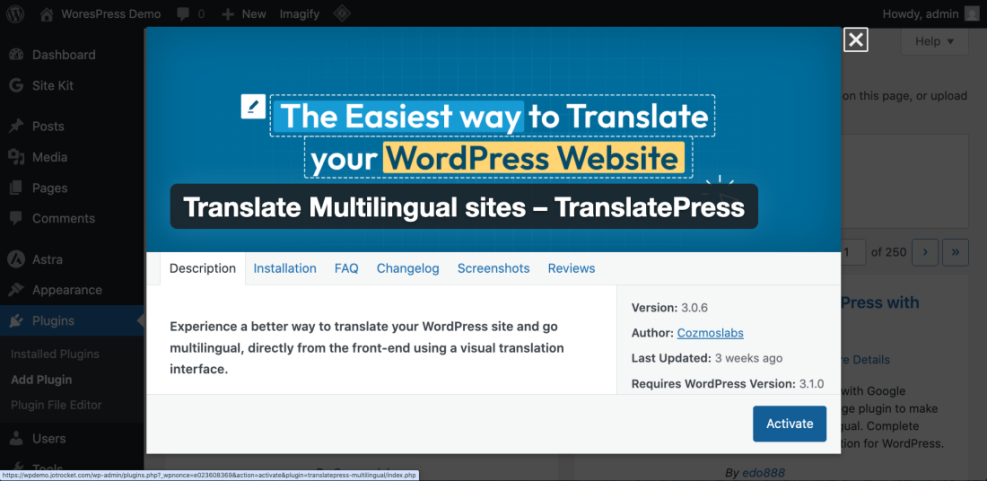Click the Site Kit Google icon
This screenshot has height=481, width=987.
16,86
